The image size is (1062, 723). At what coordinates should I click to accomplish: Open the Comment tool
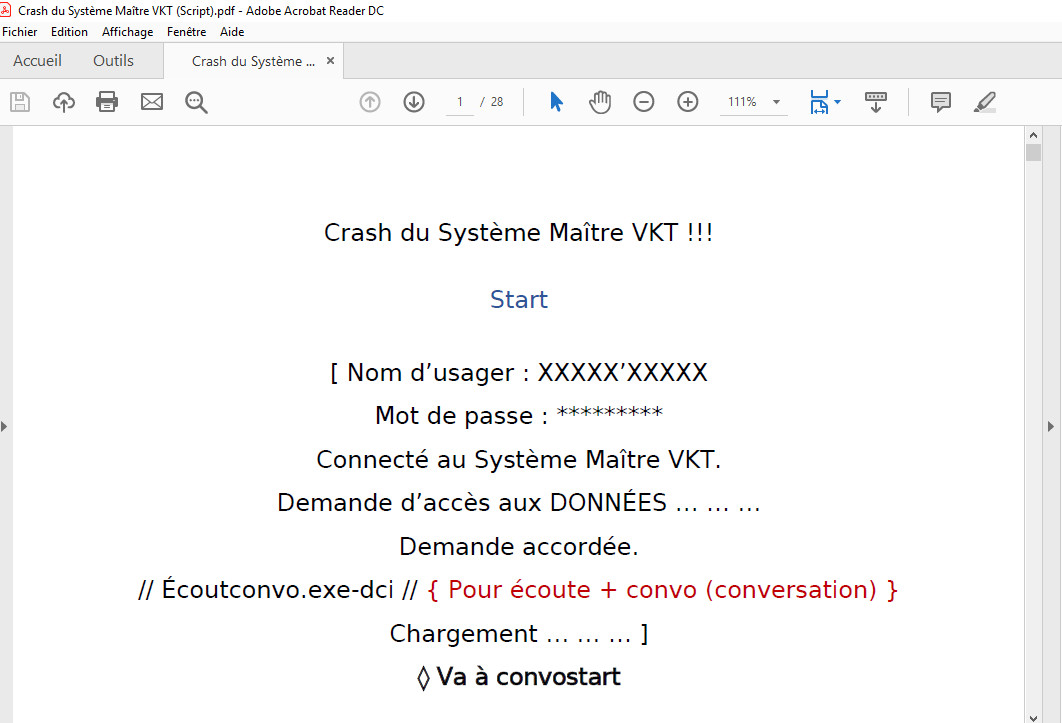pyautogui.click(x=939, y=101)
